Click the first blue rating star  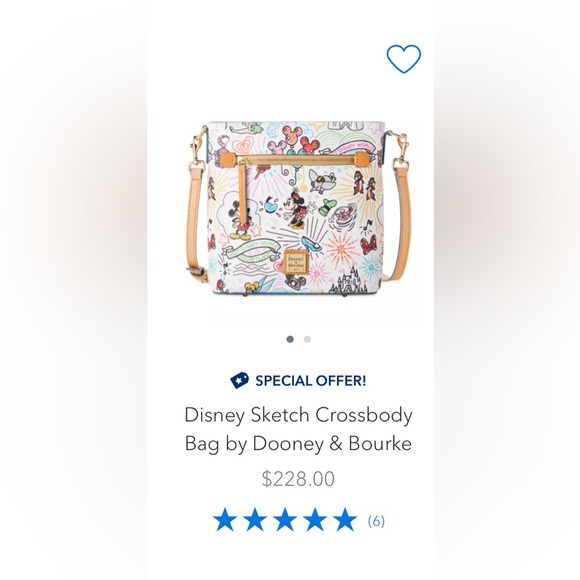[x=225, y=520]
